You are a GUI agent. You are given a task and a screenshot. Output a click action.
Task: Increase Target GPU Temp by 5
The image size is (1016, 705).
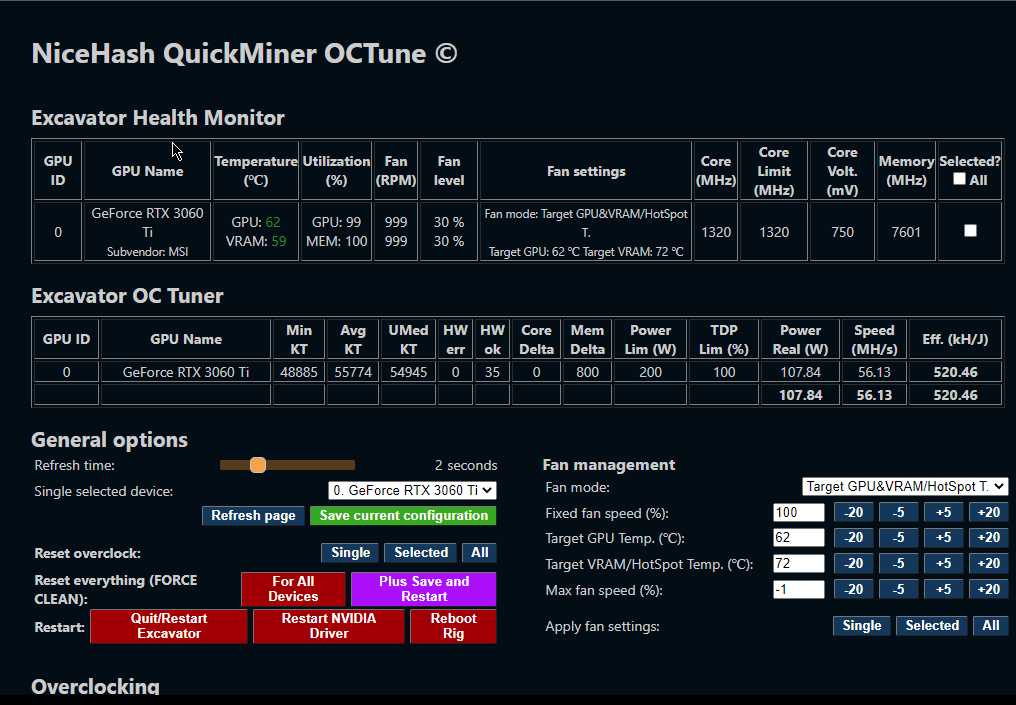click(943, 538)
